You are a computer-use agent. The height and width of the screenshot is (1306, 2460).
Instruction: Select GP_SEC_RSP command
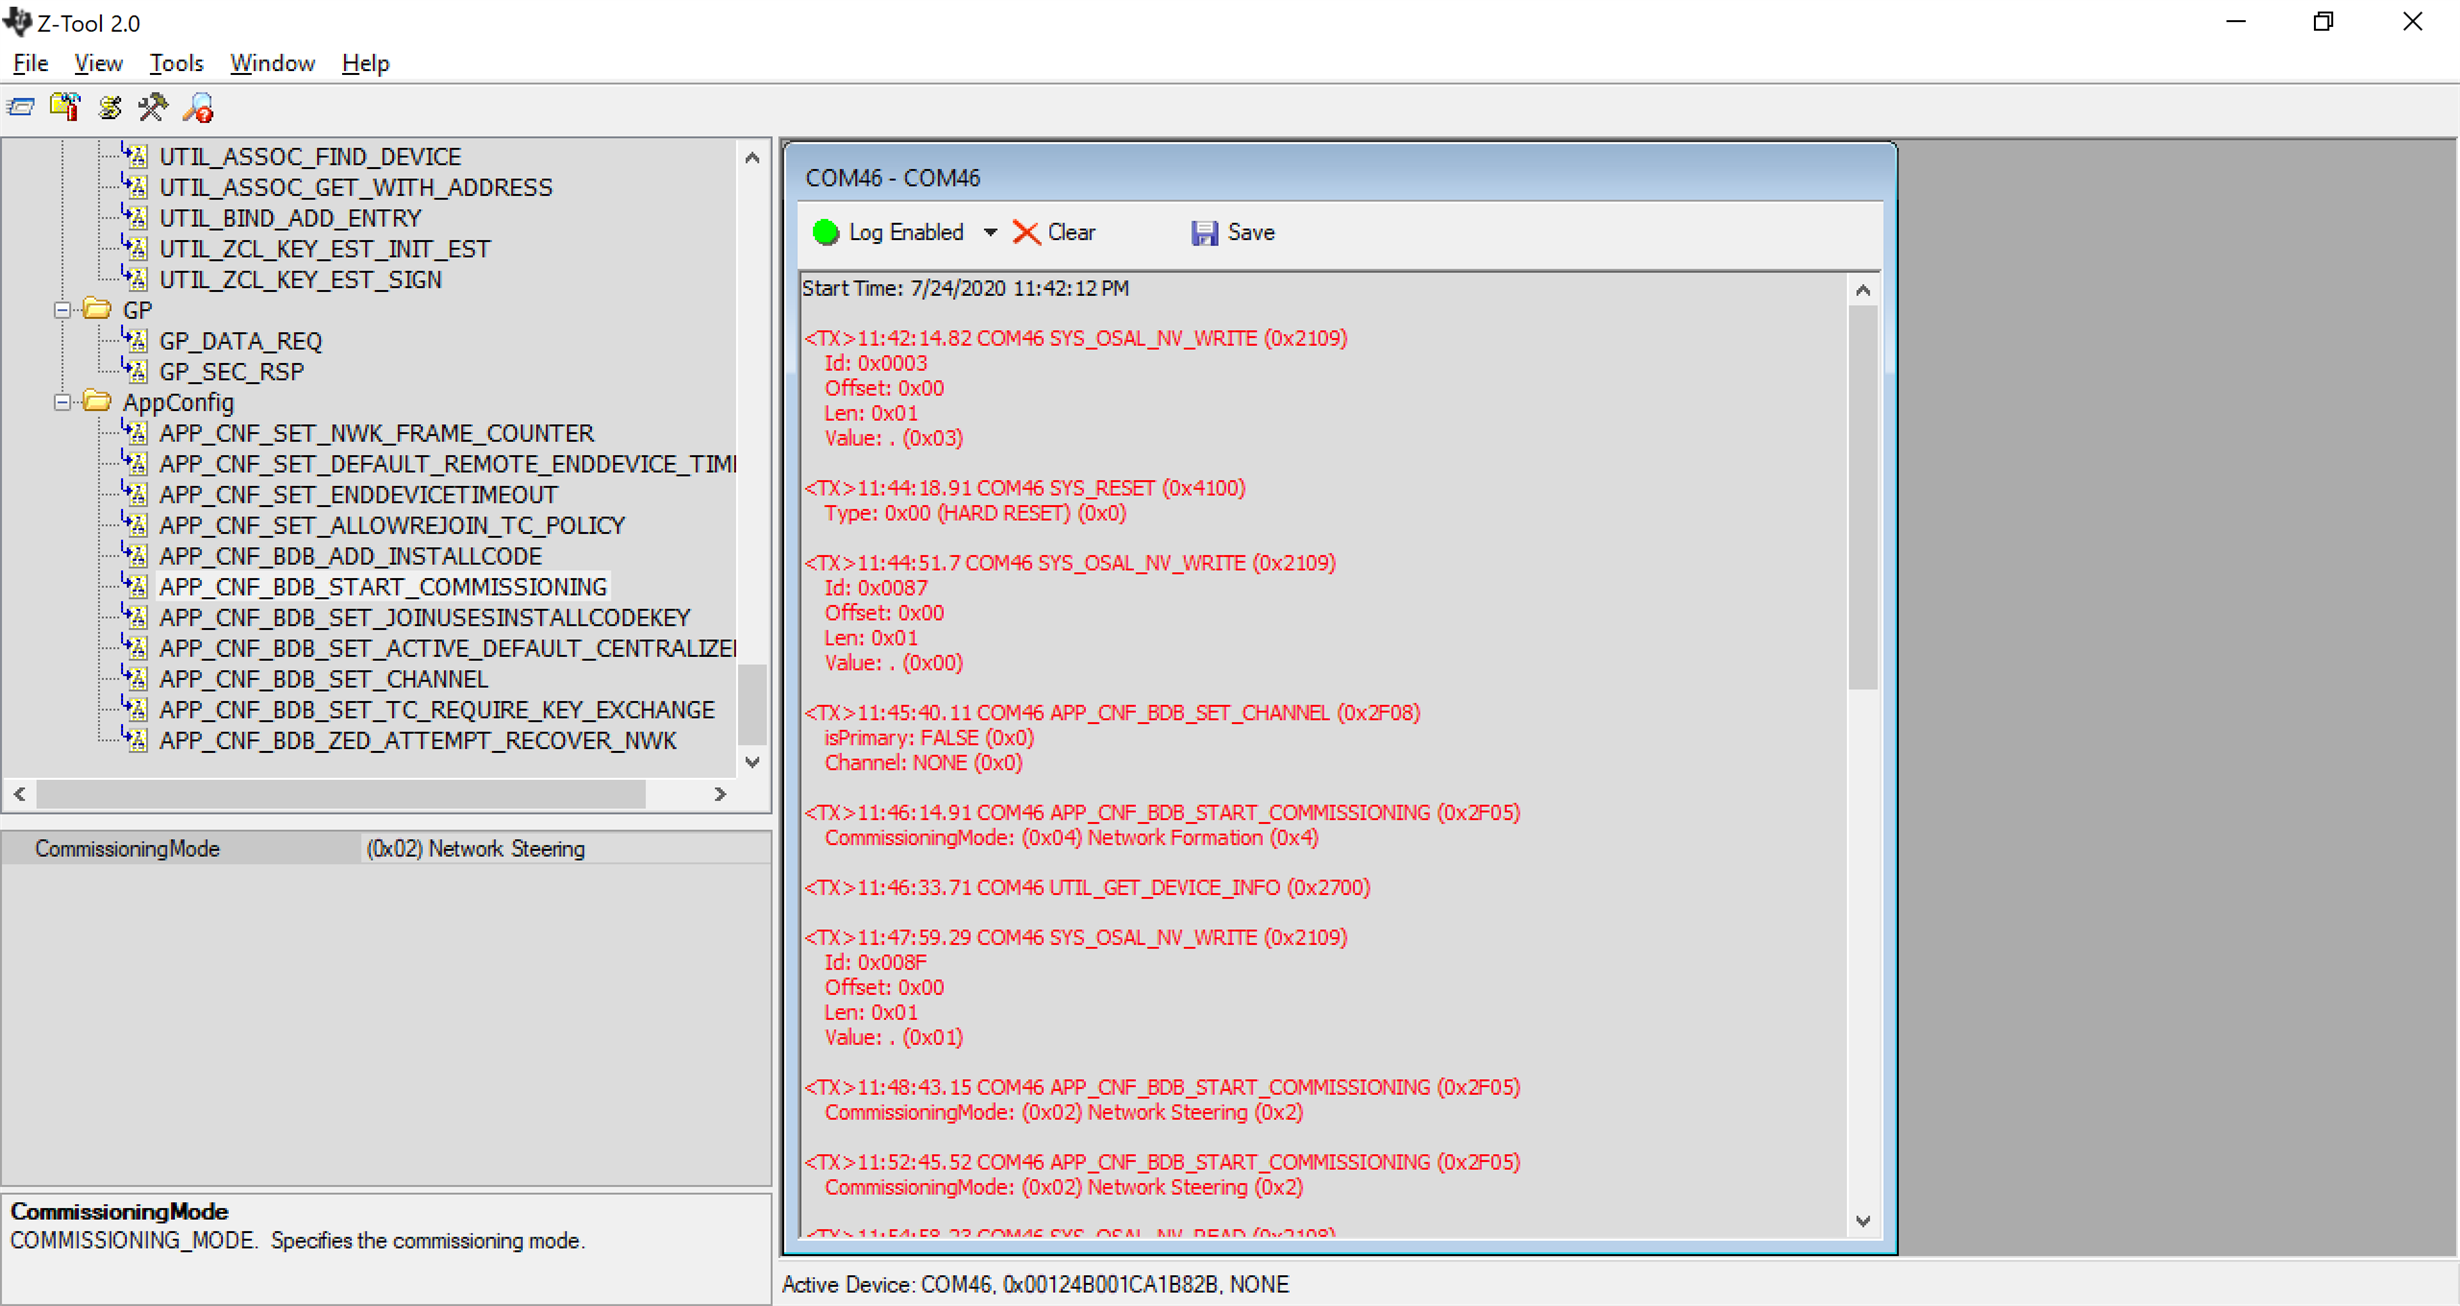pyautogui.click(x=232, y=372)
